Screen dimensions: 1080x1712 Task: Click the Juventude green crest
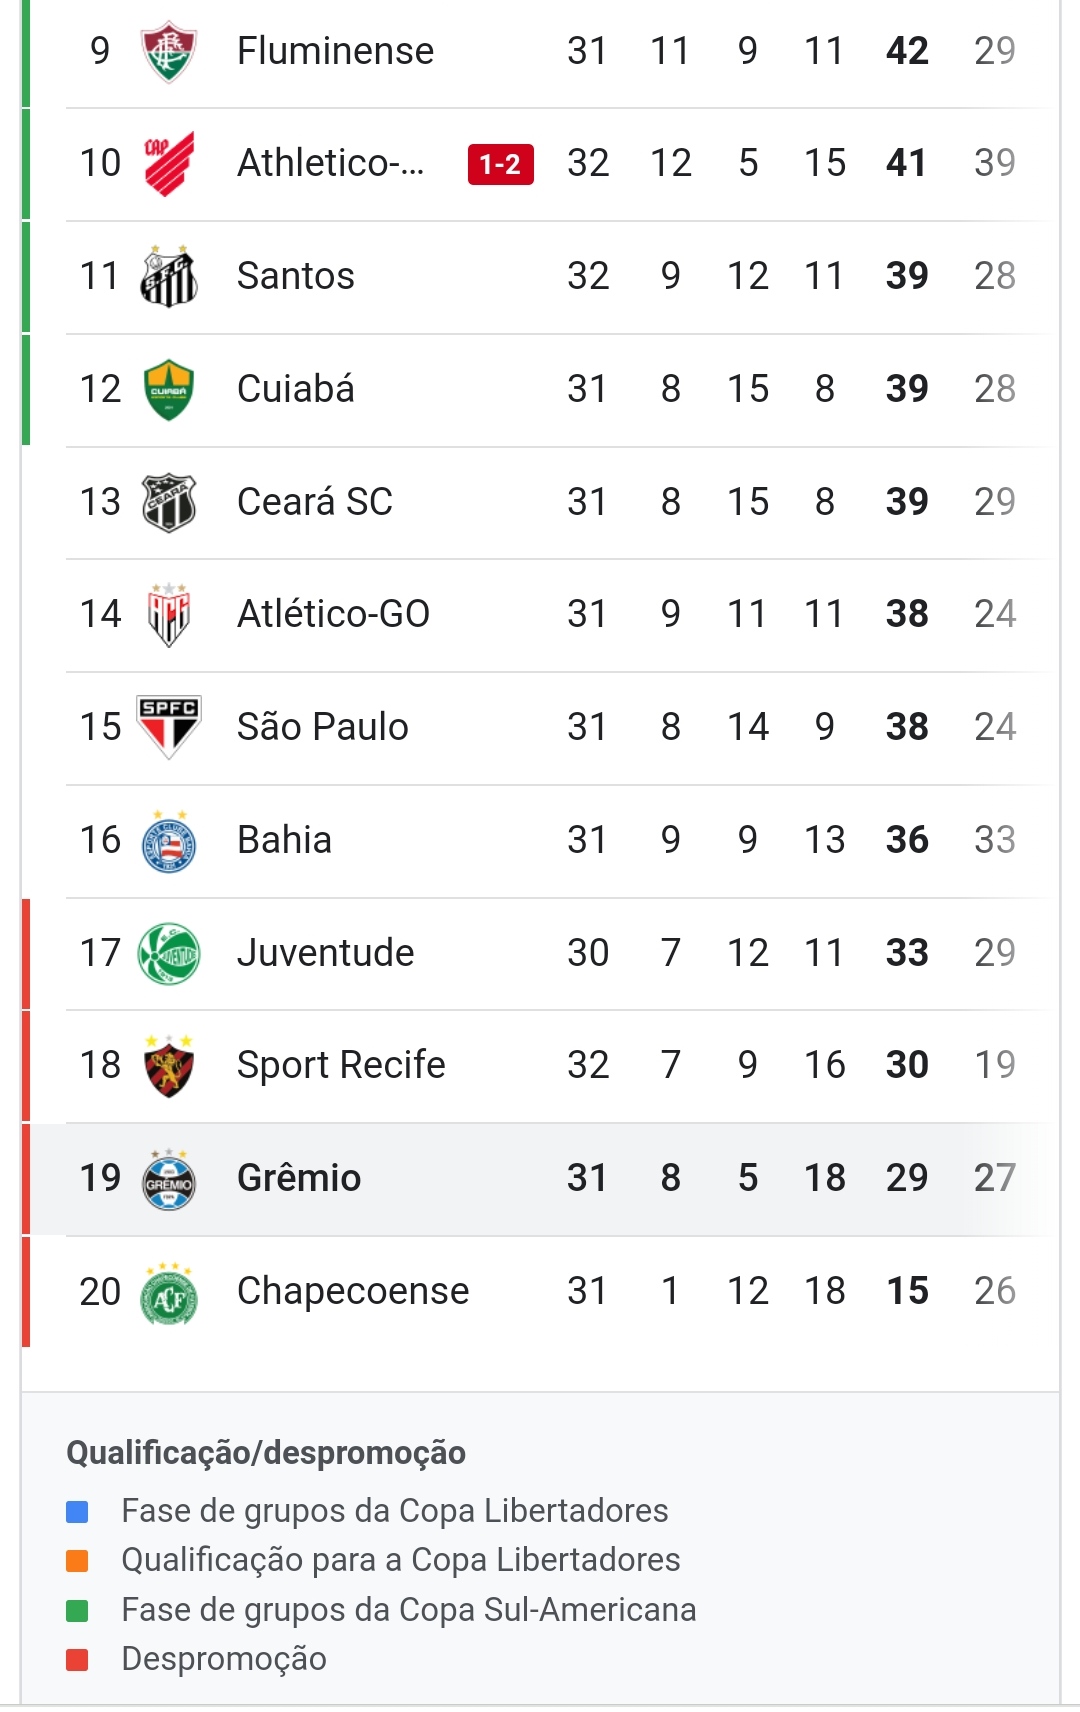[x=169, y=953]
